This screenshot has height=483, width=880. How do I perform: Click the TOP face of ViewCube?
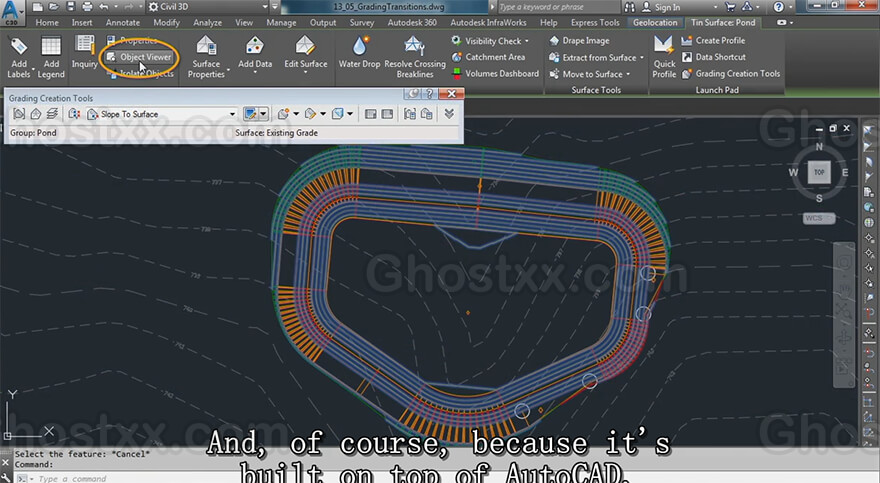(819, 172)
